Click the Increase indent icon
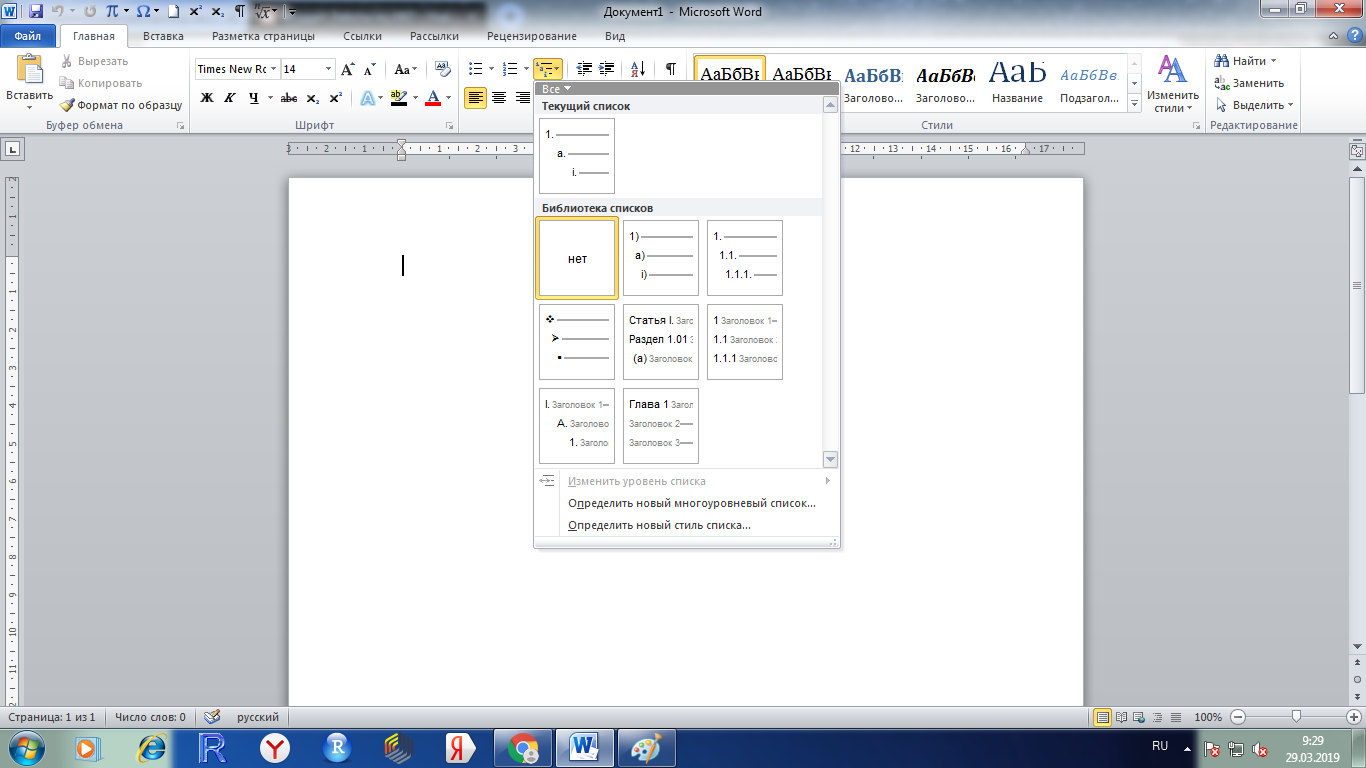Viewport: 1366px width, 768px height. coord(606,69)
